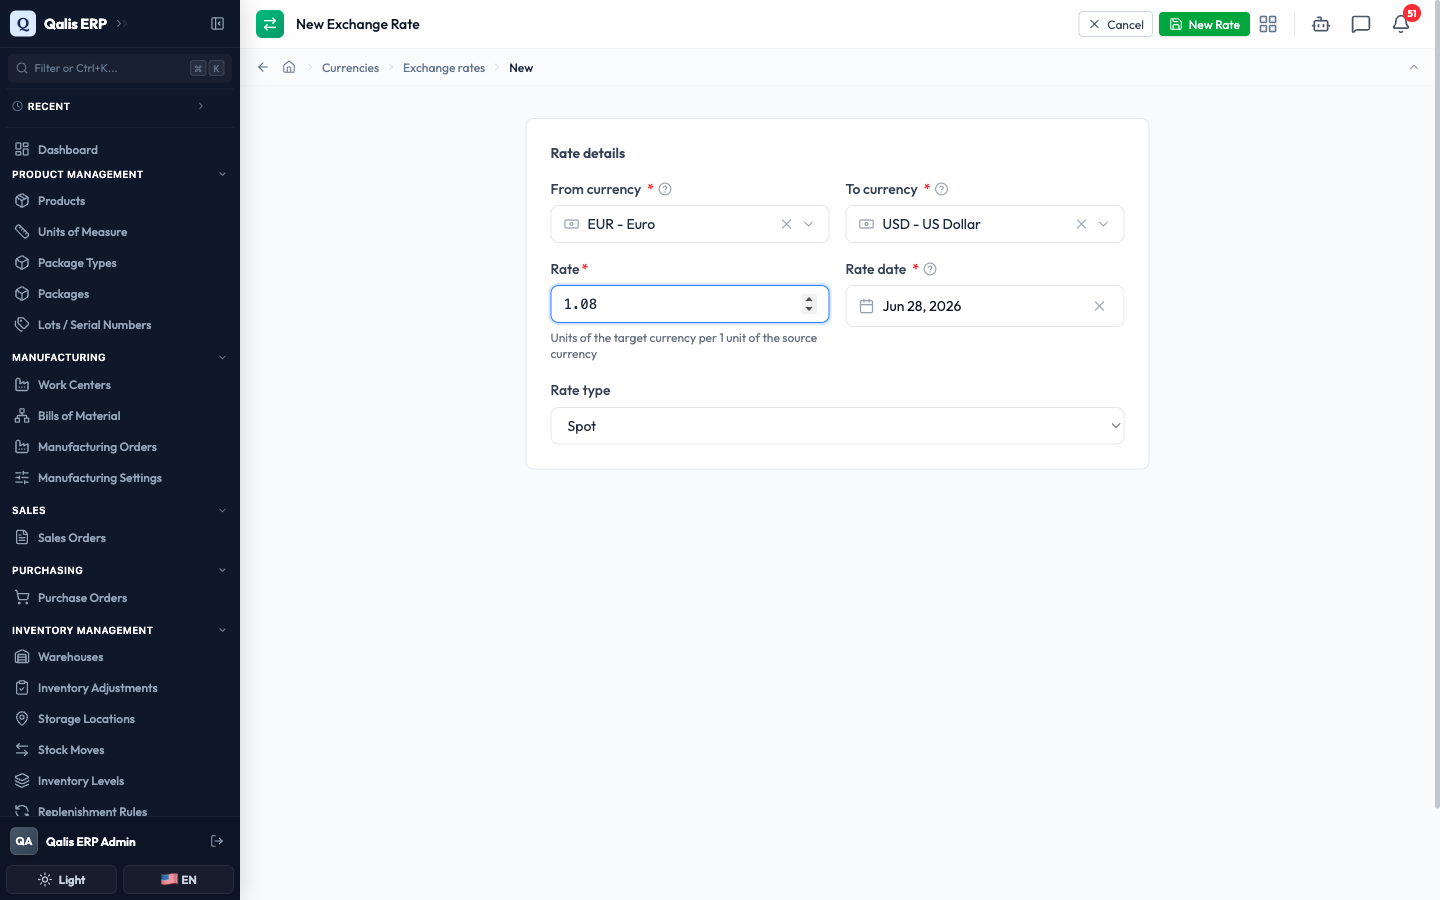
Task: Click the Rate date field Jun 28, 2026
Action: (985, 306)
